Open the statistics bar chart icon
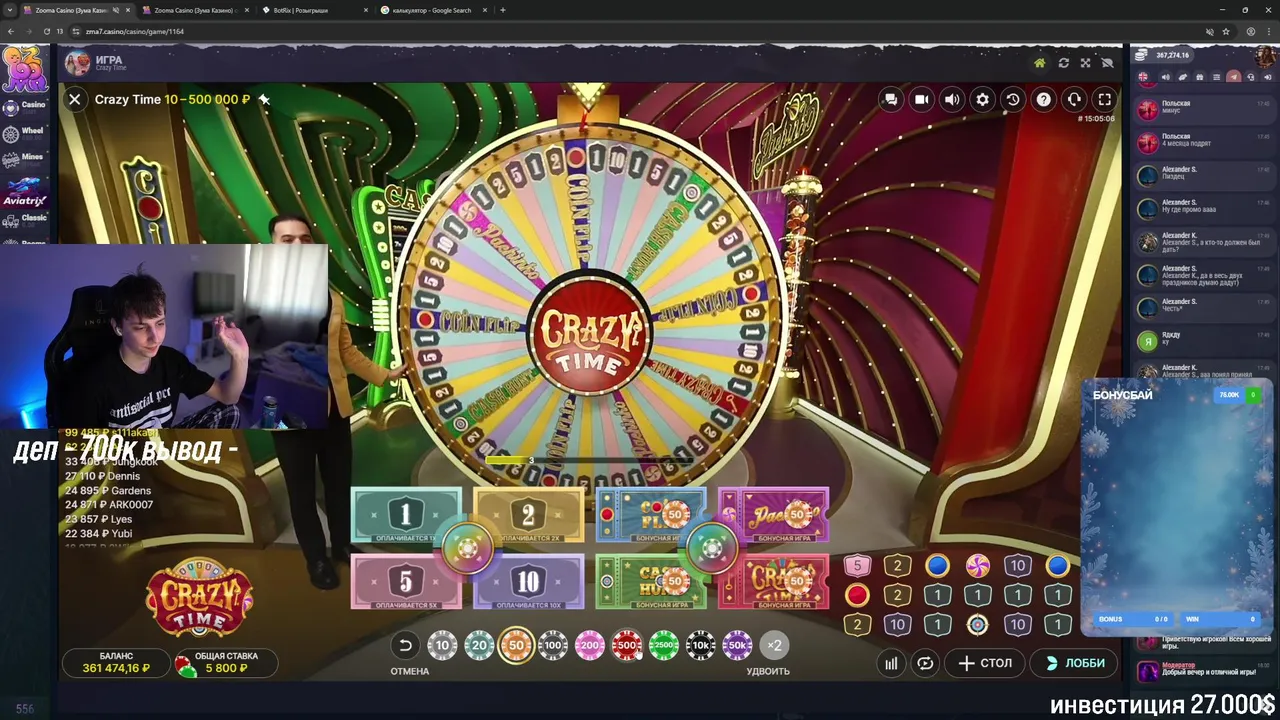 point(891,663)
